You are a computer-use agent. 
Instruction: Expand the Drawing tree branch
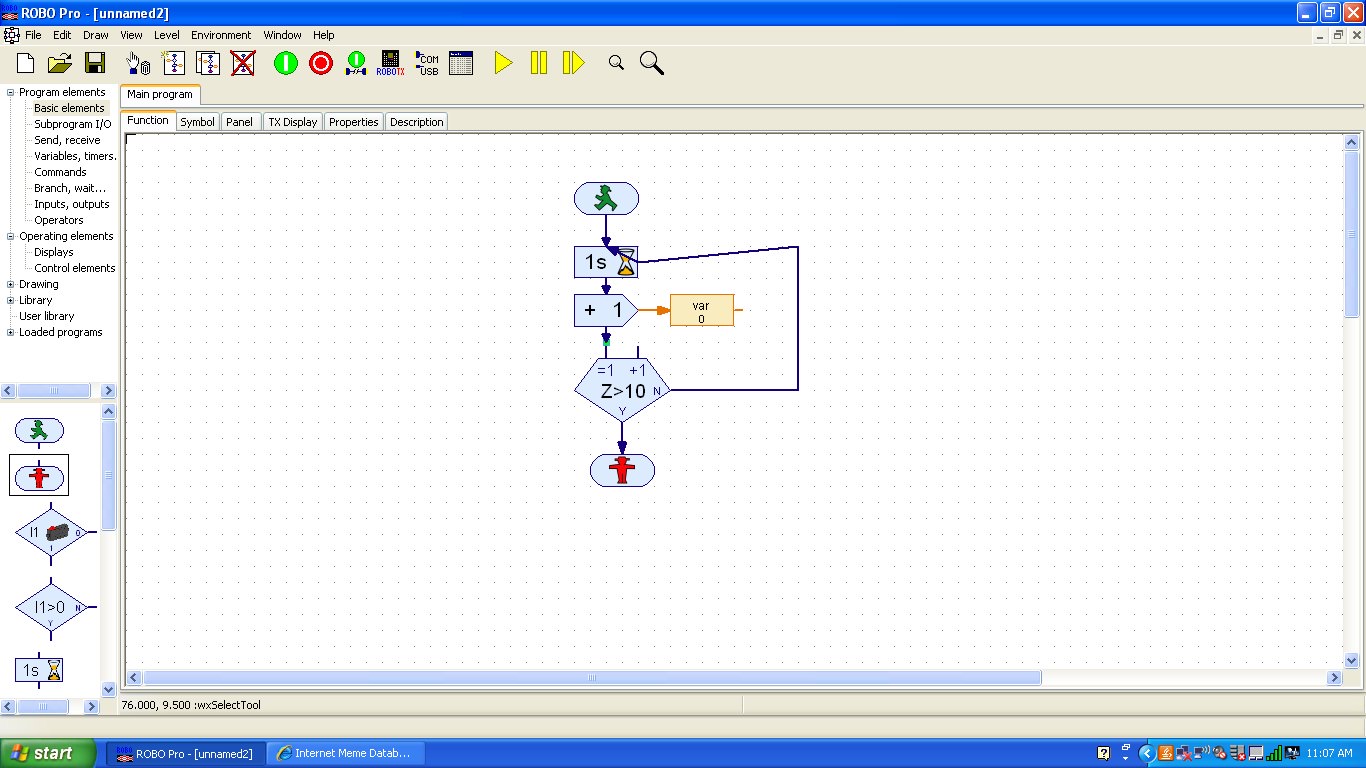8,284
